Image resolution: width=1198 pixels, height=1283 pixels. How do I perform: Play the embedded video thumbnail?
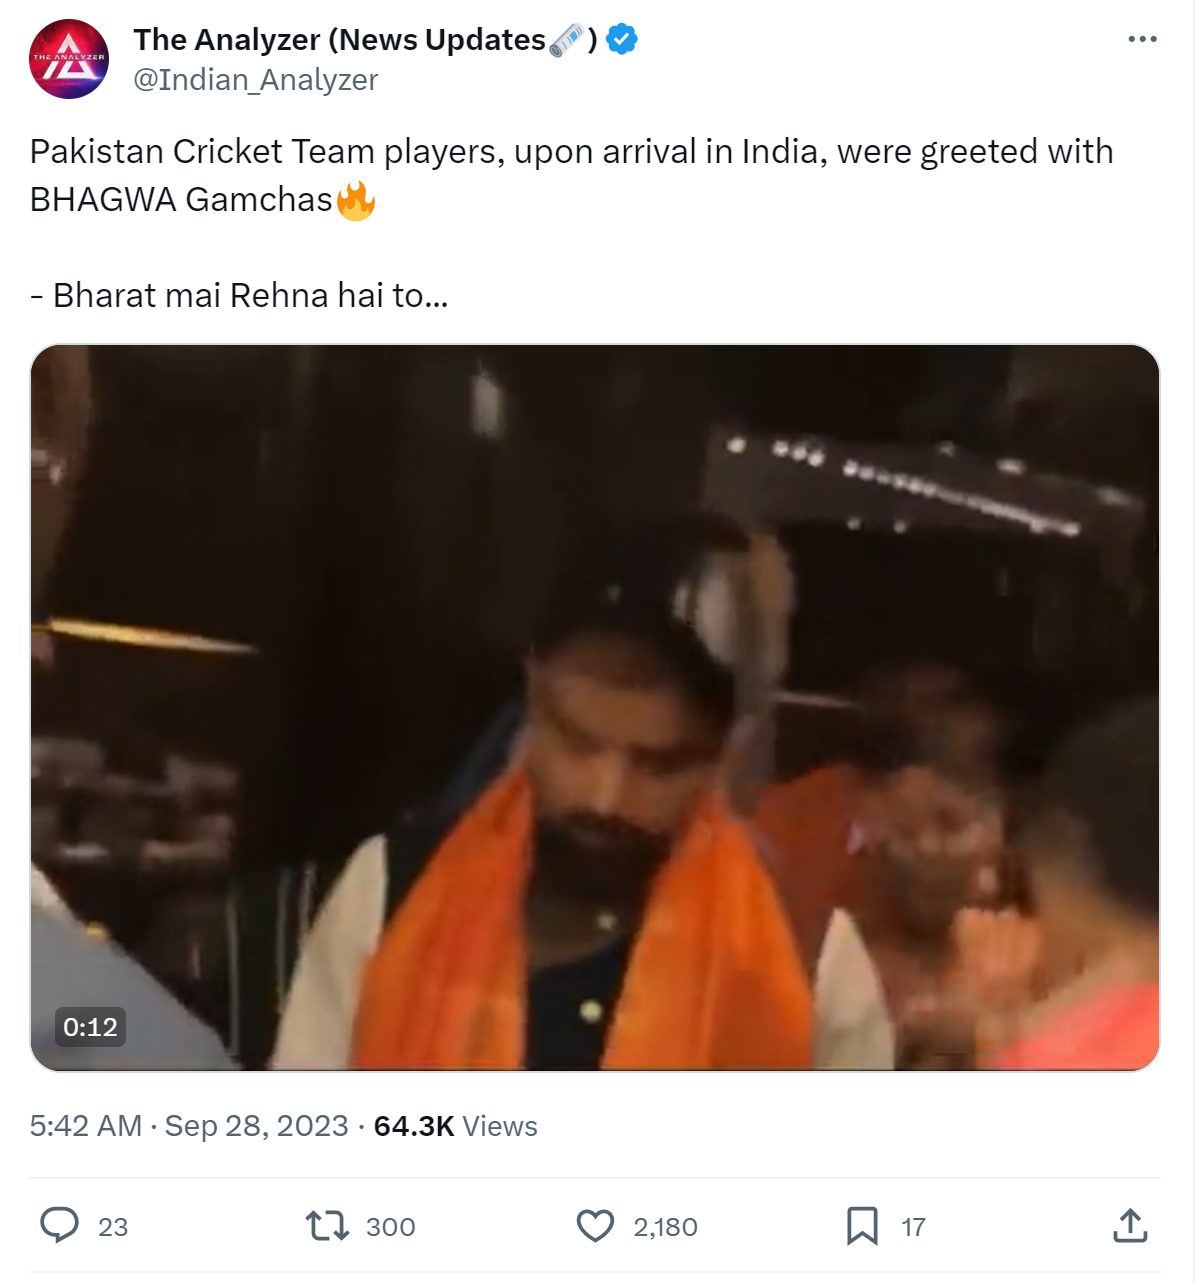pos(595,707)
